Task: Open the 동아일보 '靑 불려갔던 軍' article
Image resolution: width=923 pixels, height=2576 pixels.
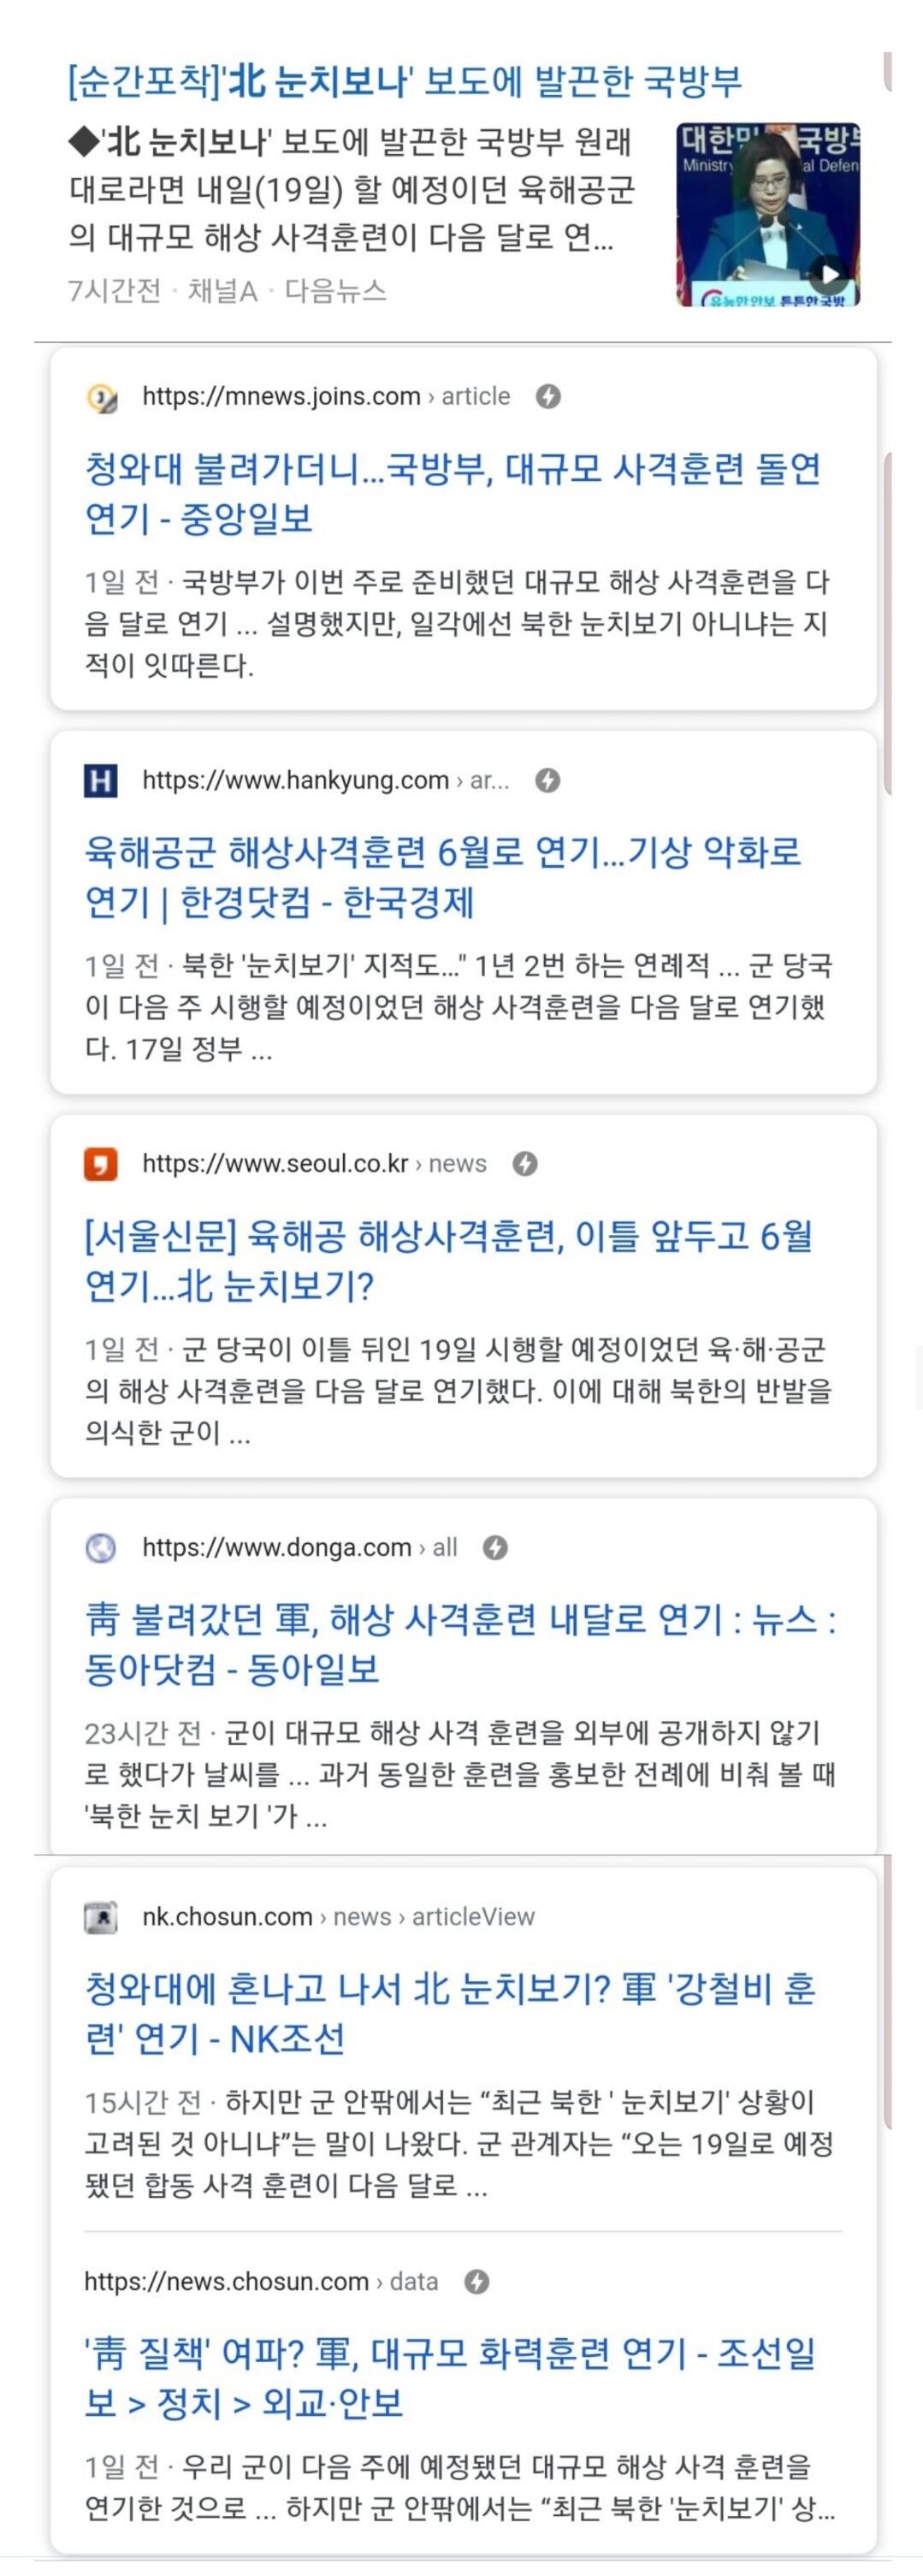Action: pyautogui.click(x=460, y=1644)
